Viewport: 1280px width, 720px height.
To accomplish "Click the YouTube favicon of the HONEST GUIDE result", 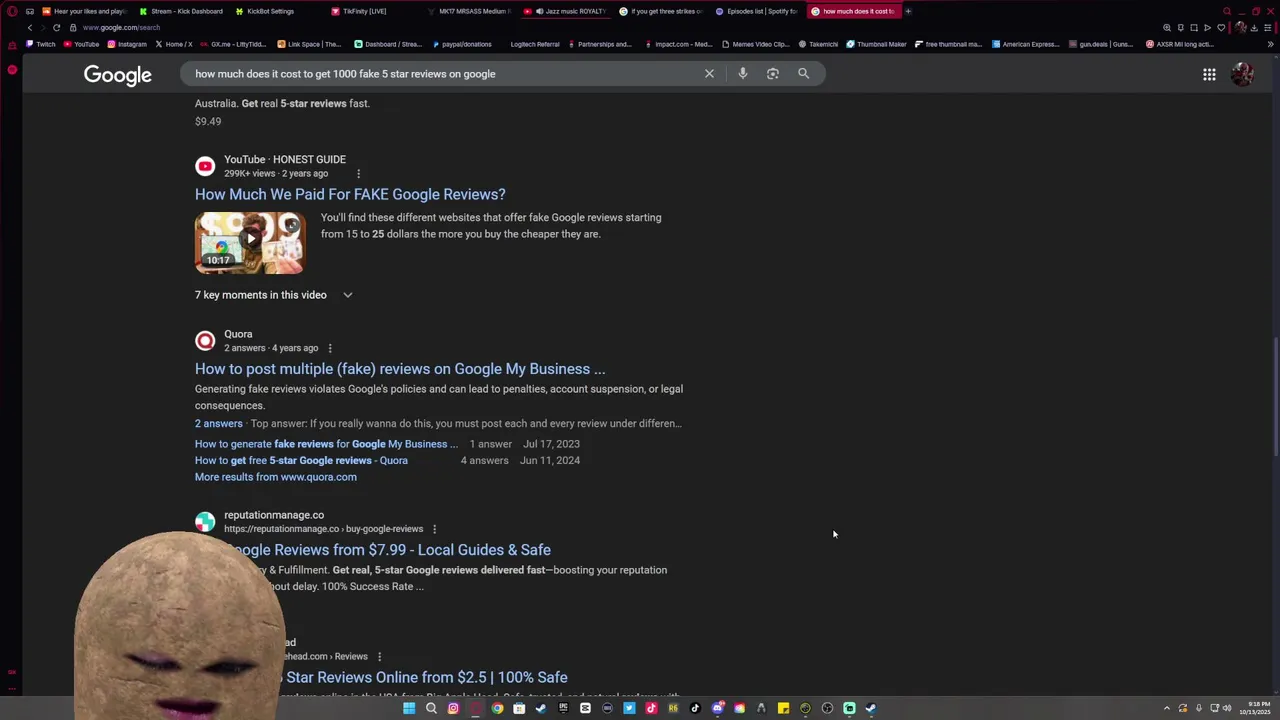I will click(205, 166).
